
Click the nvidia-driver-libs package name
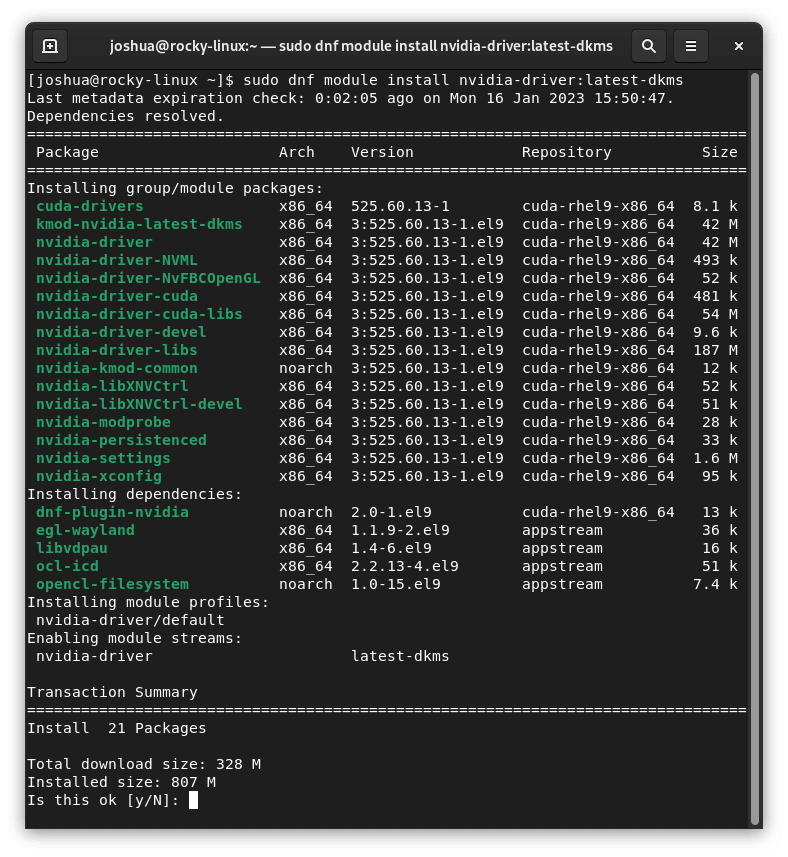(x=117, y=350)
